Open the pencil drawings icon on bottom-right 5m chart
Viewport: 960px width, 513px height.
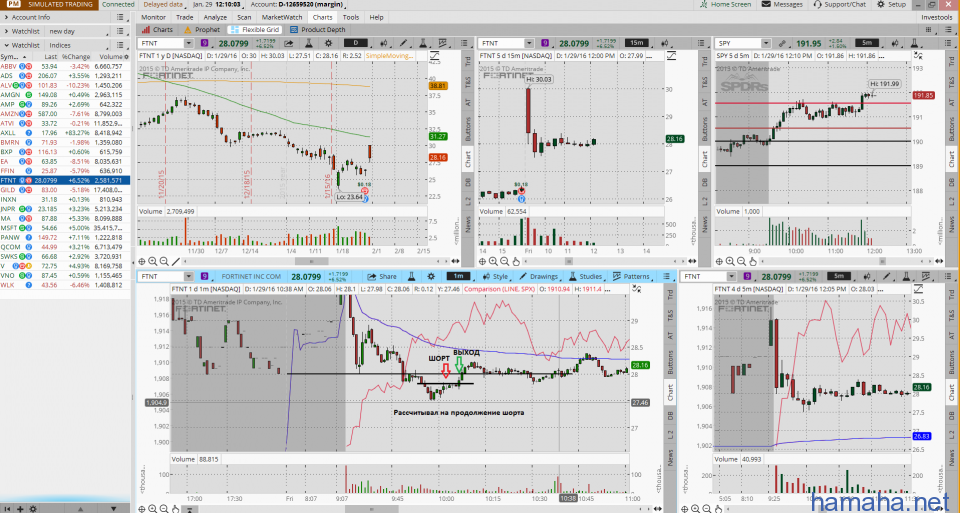click(x=886, y=277)
